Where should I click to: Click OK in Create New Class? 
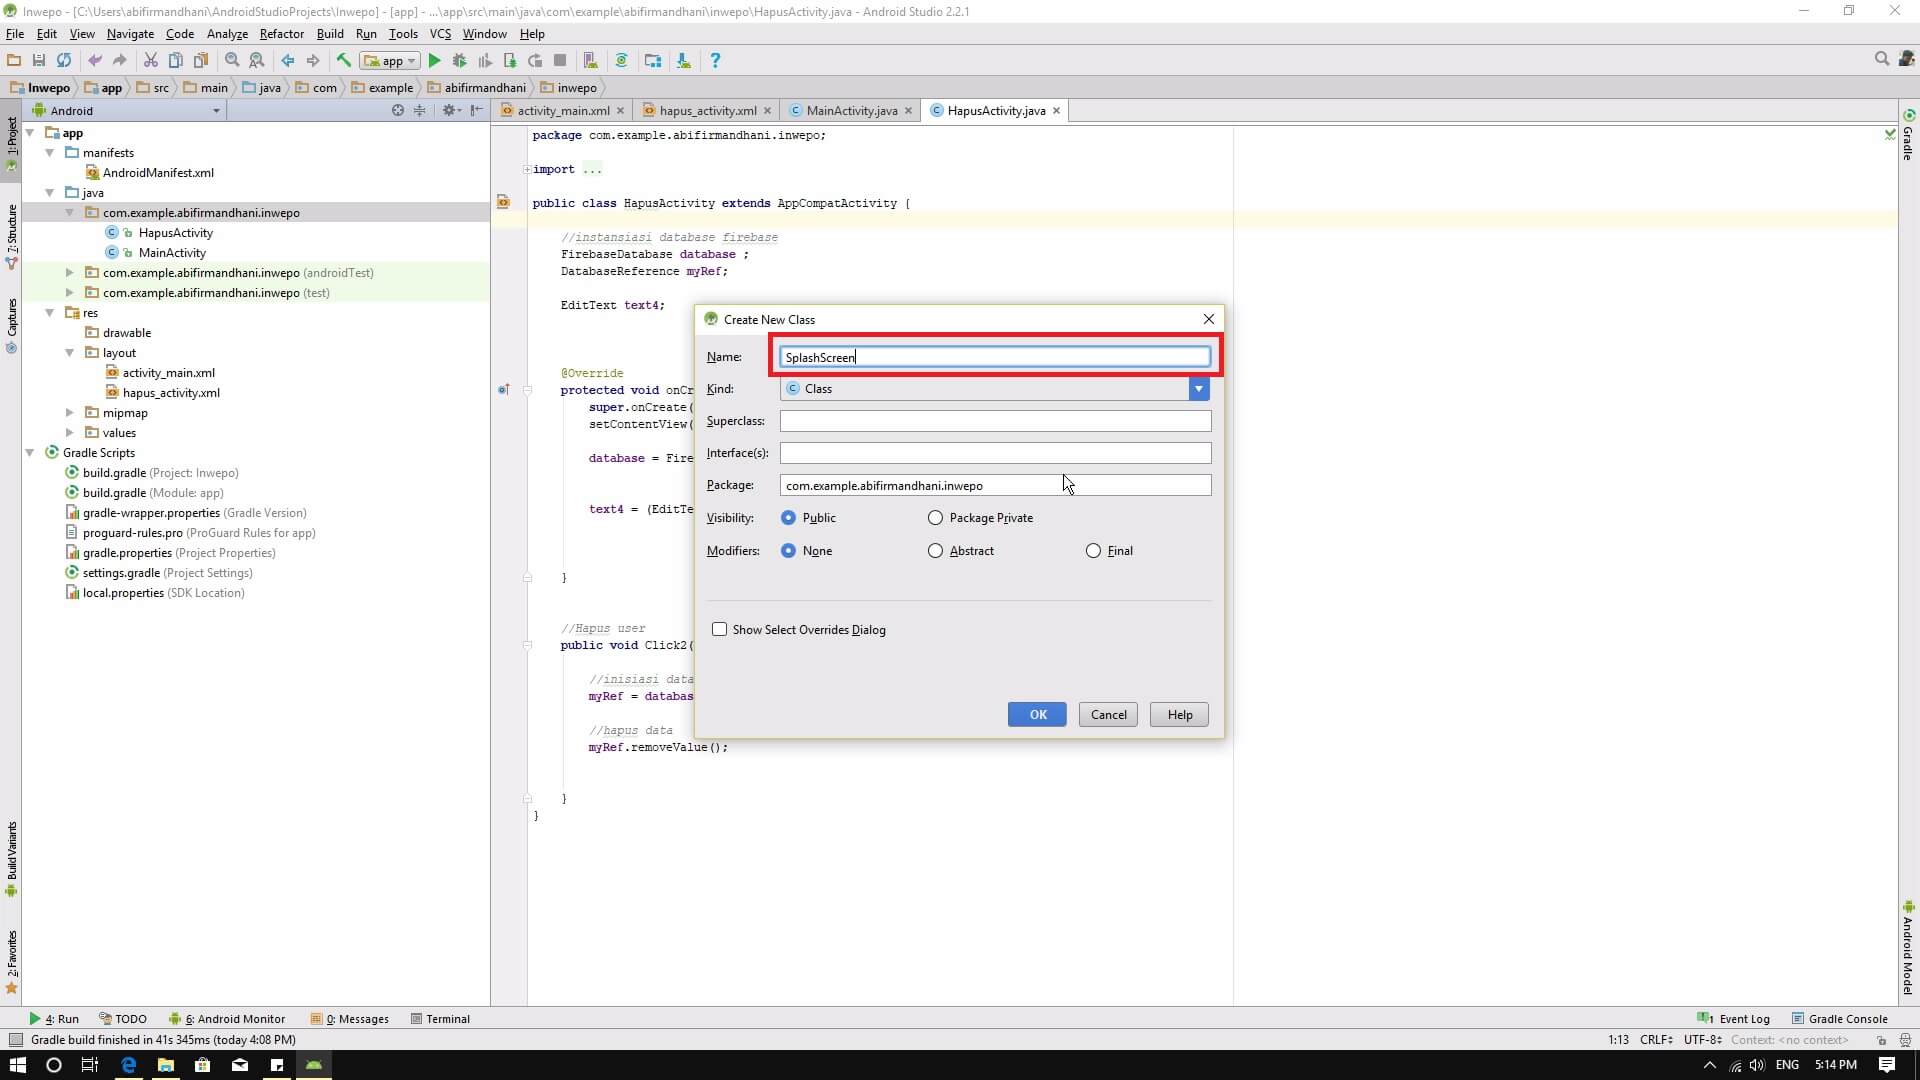(x=1037, y=715)
